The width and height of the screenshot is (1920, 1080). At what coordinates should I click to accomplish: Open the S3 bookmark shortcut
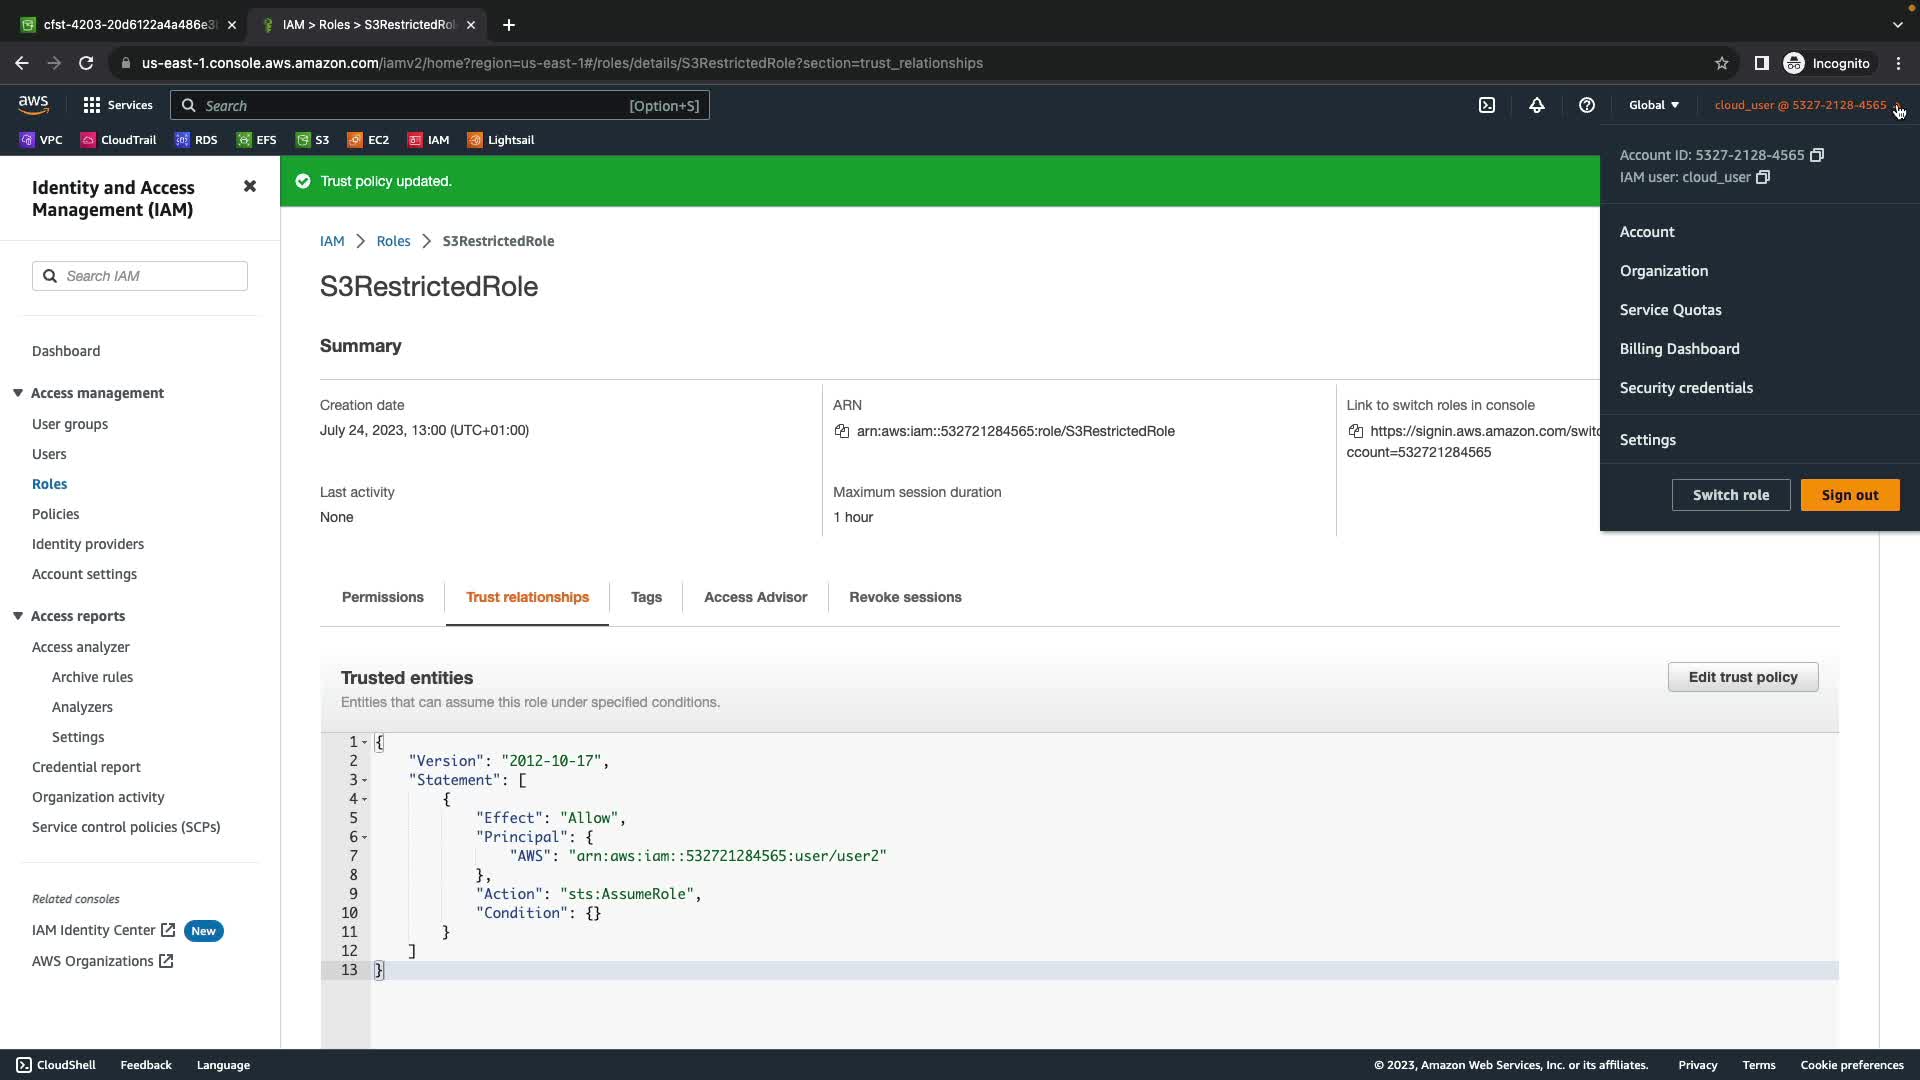[x=312, y=140]
